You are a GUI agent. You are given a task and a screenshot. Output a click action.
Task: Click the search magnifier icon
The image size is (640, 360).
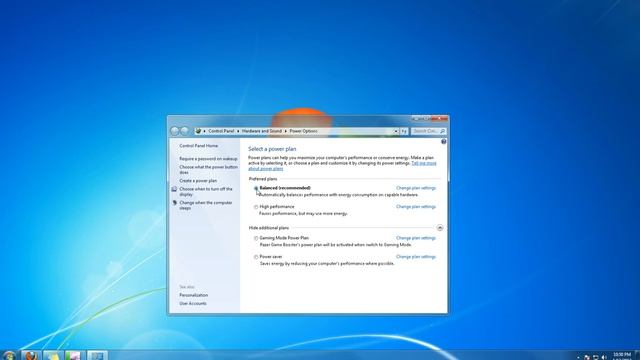coord(442,131)
